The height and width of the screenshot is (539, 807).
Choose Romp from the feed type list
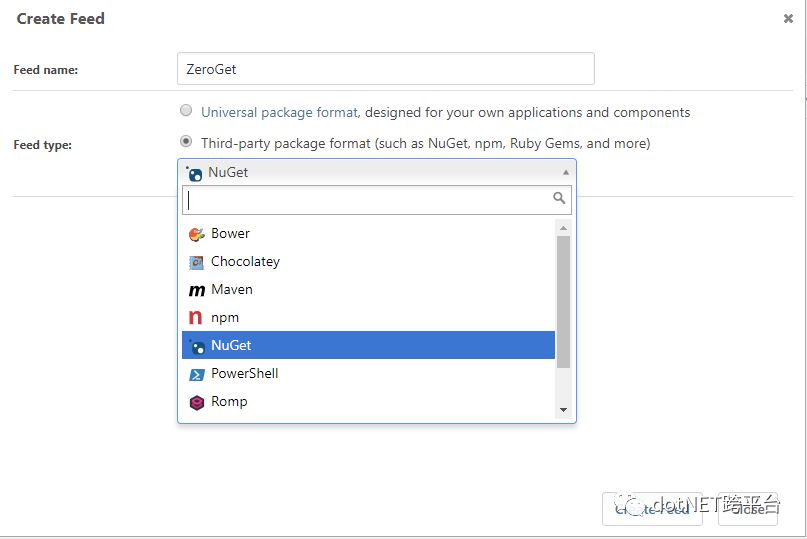point(369,401)
